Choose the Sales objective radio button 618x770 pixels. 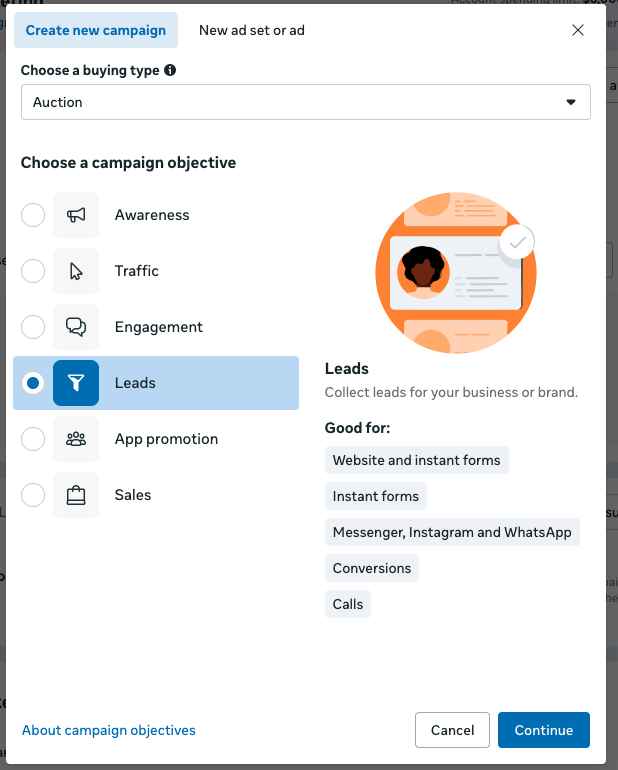click(x=33, y=495)
